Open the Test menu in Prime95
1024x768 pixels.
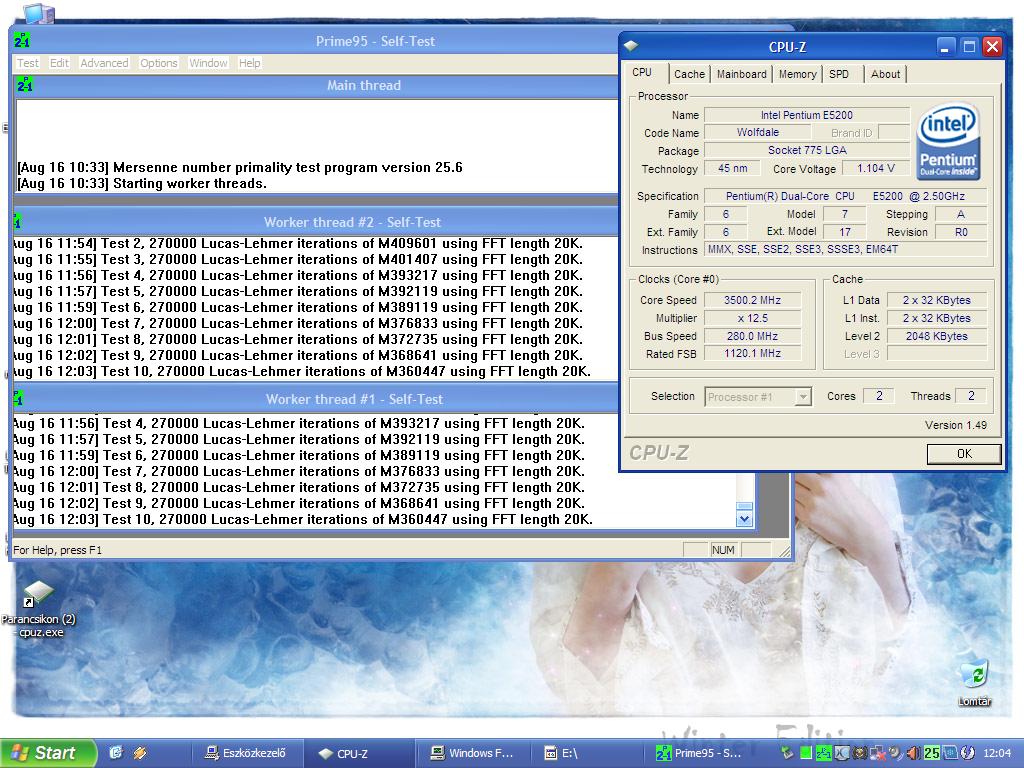click(27, 63)
